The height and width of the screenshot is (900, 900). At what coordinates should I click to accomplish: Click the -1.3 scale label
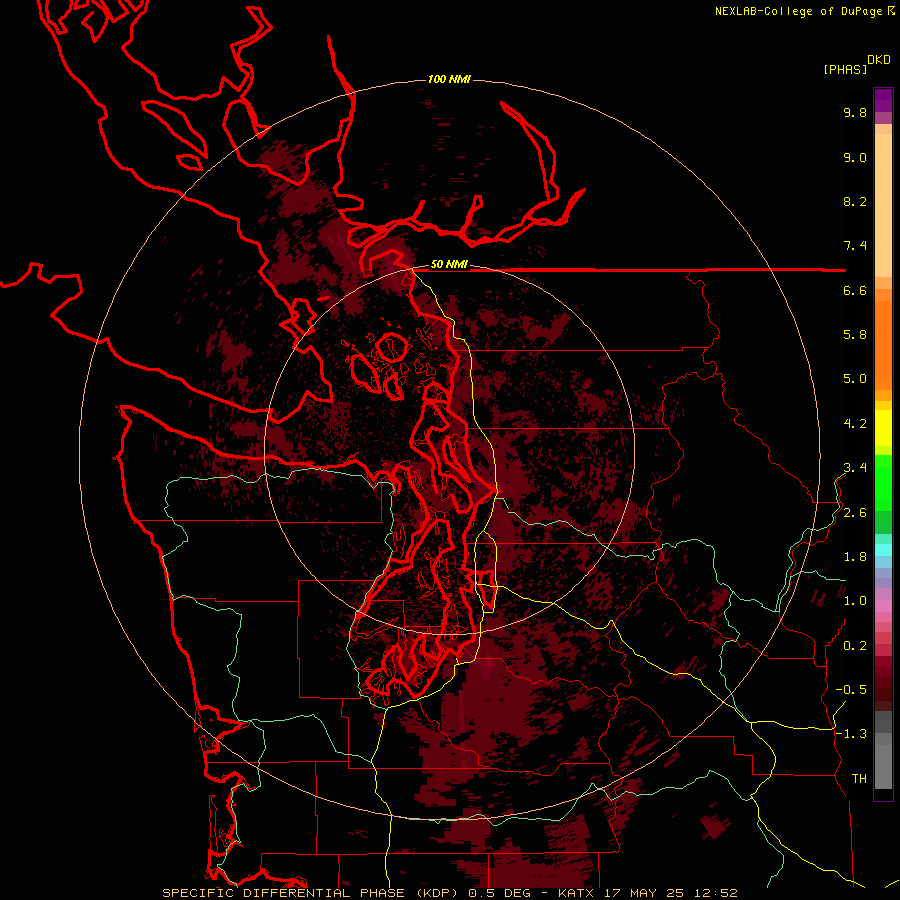851,734
